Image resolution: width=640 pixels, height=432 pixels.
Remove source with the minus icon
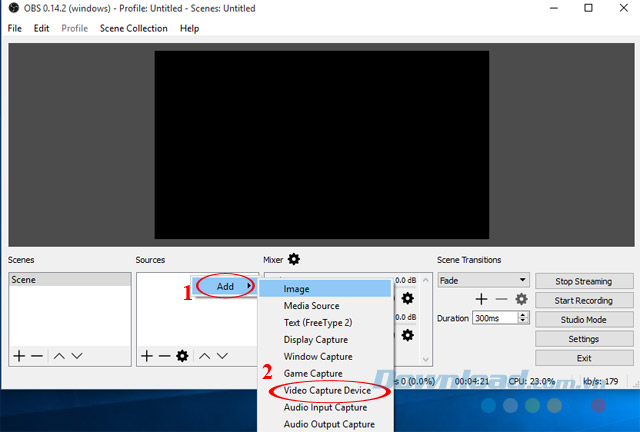click(164, 356)
